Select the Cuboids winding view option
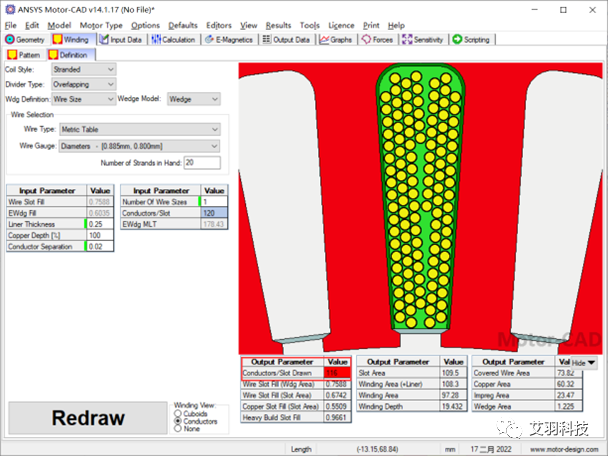608x456 pixels. tap(178, 414)
